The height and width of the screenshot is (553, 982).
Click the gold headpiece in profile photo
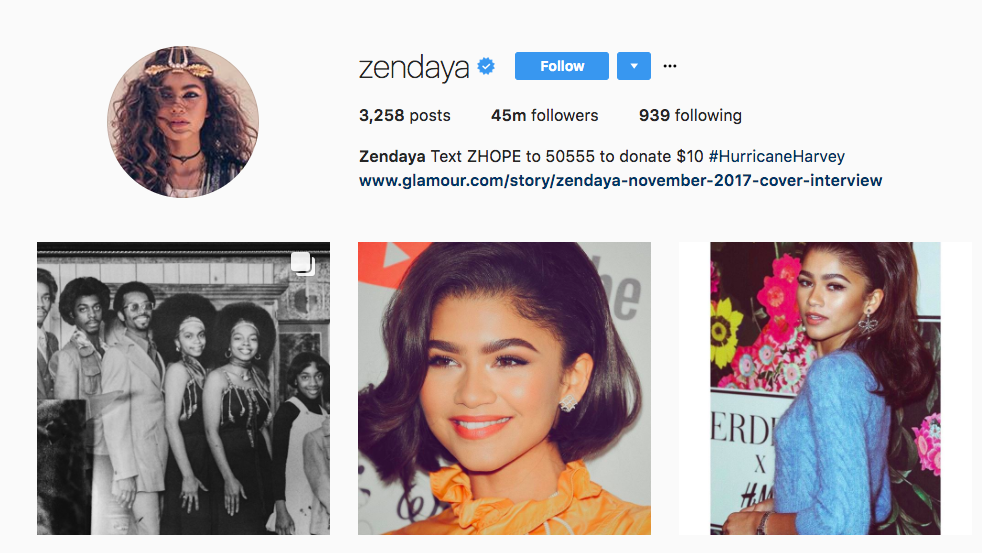(178, 63)
